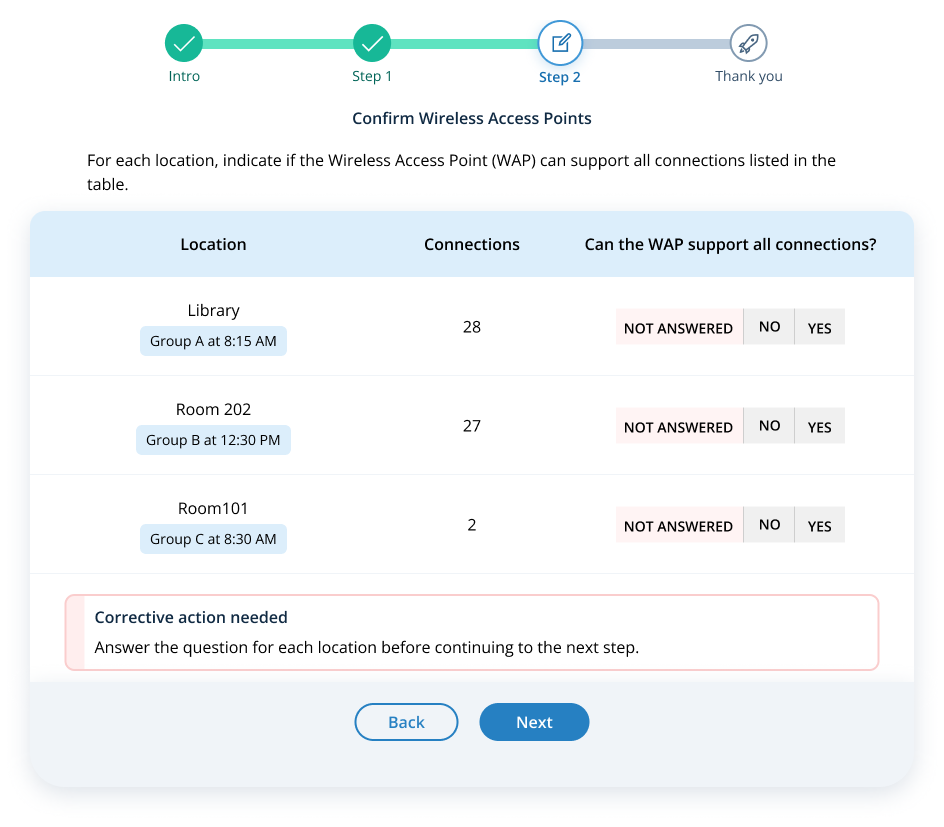Set Room 202 to NOT ANSWERED
Viewport: 944px width, 827px height.
(678, 427)
